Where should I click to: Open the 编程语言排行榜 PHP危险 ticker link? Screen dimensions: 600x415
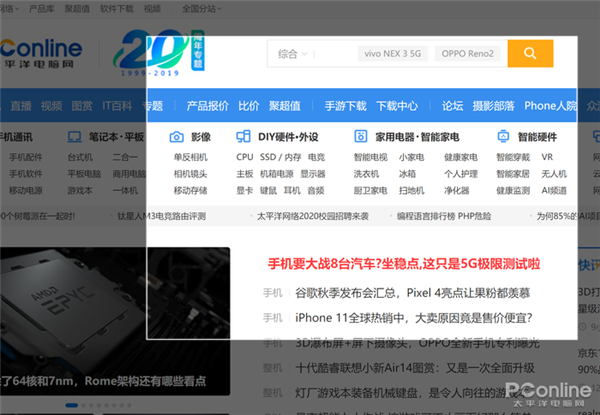coord(444,216)
